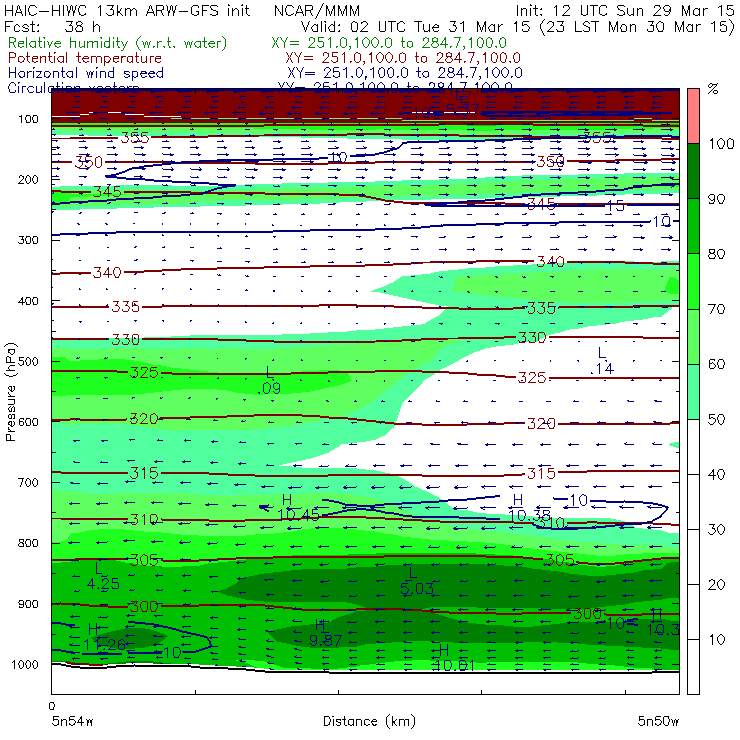Click the pressure axis tick '500'
Viewport: 740px width, 740px height.
pos(28,361)
